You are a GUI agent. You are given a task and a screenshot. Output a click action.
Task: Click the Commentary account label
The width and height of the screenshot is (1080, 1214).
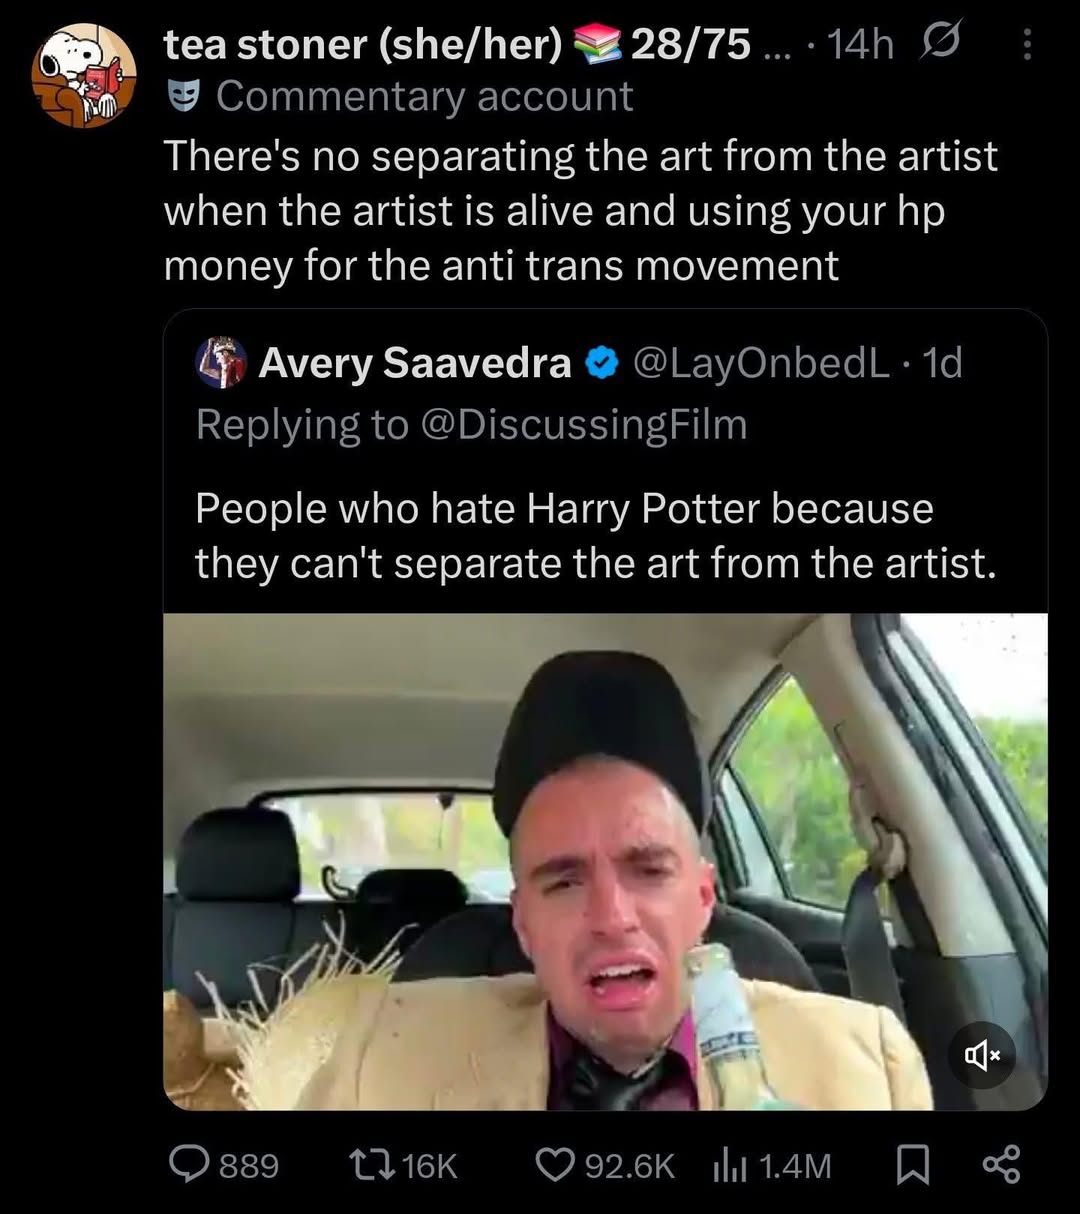pos(424,97)
